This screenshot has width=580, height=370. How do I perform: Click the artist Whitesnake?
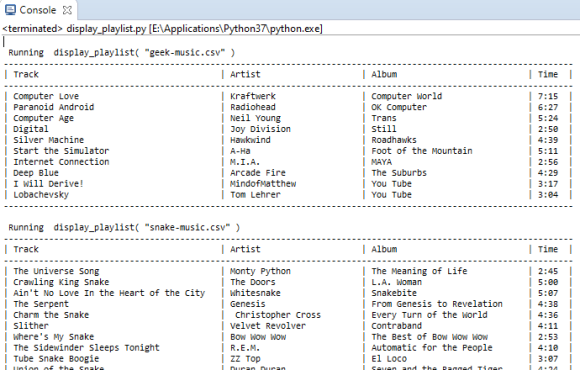255,293
